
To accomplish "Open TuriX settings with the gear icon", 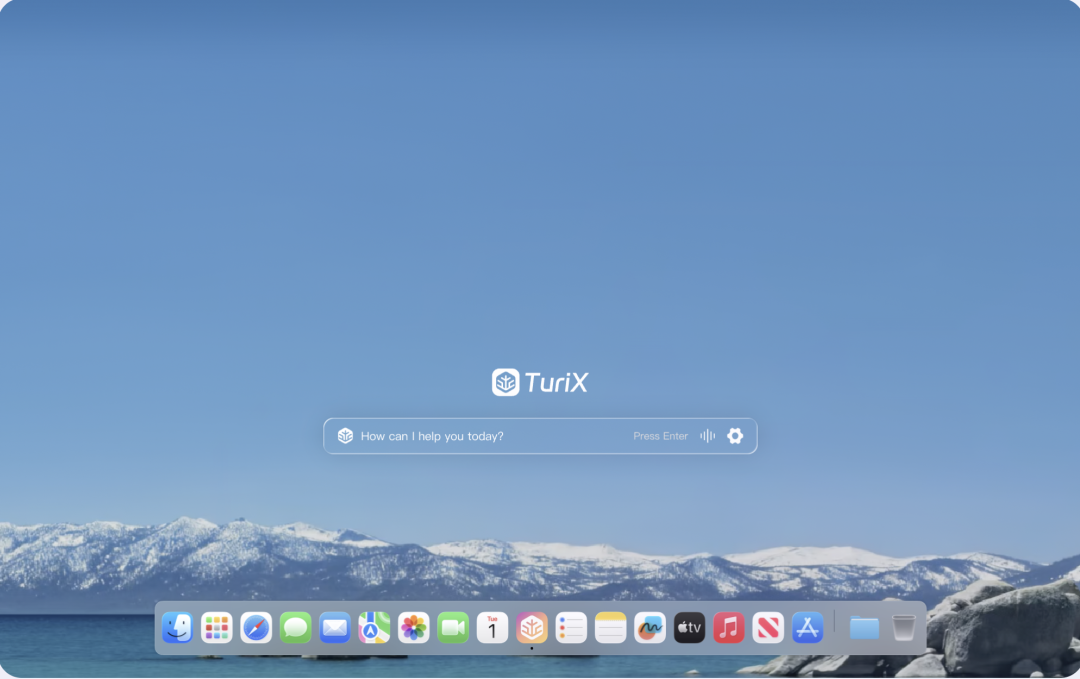I will click(735, 436).
